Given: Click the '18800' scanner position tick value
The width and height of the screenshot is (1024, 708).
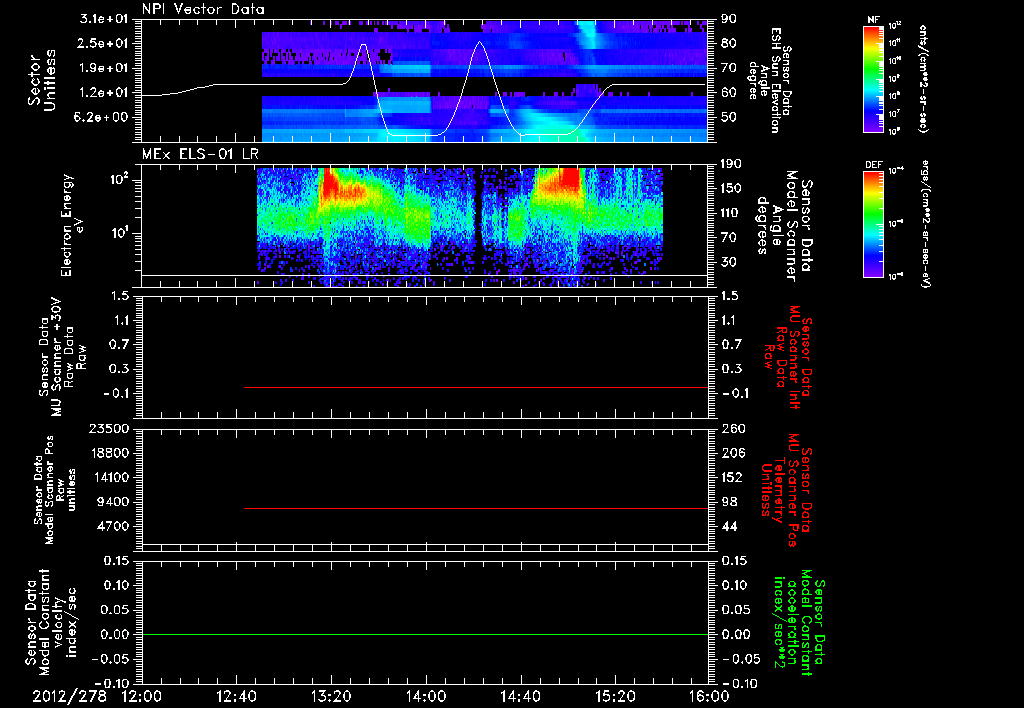Looking at the screenshot, I should 108,453.
